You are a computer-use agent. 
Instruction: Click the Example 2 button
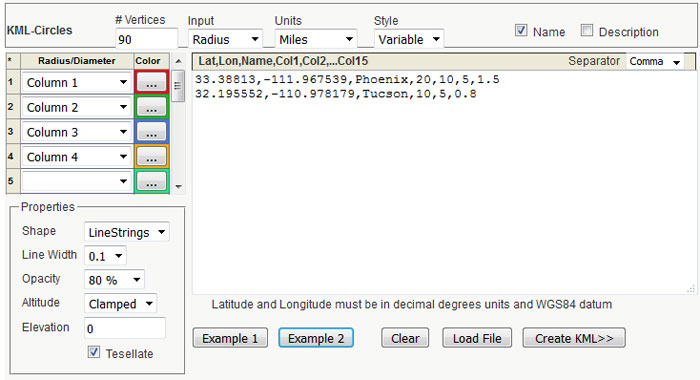pyautogui.click(x=316, y=338)
